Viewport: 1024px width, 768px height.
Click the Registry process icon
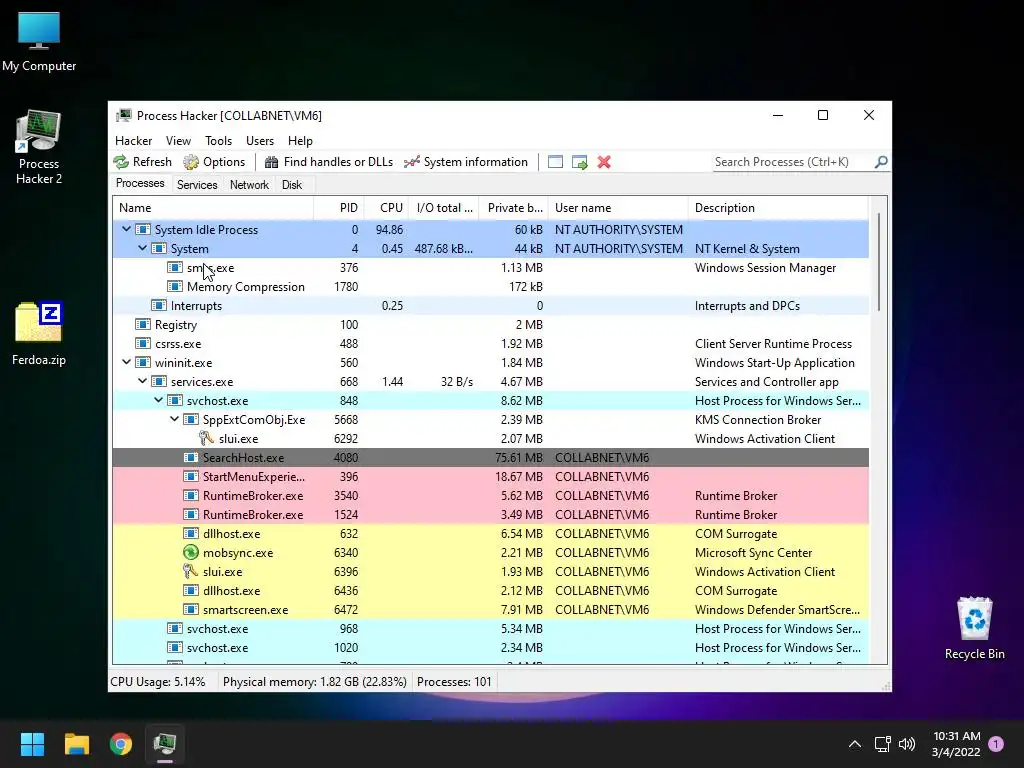pyautogui.click(x=142, y=324)
